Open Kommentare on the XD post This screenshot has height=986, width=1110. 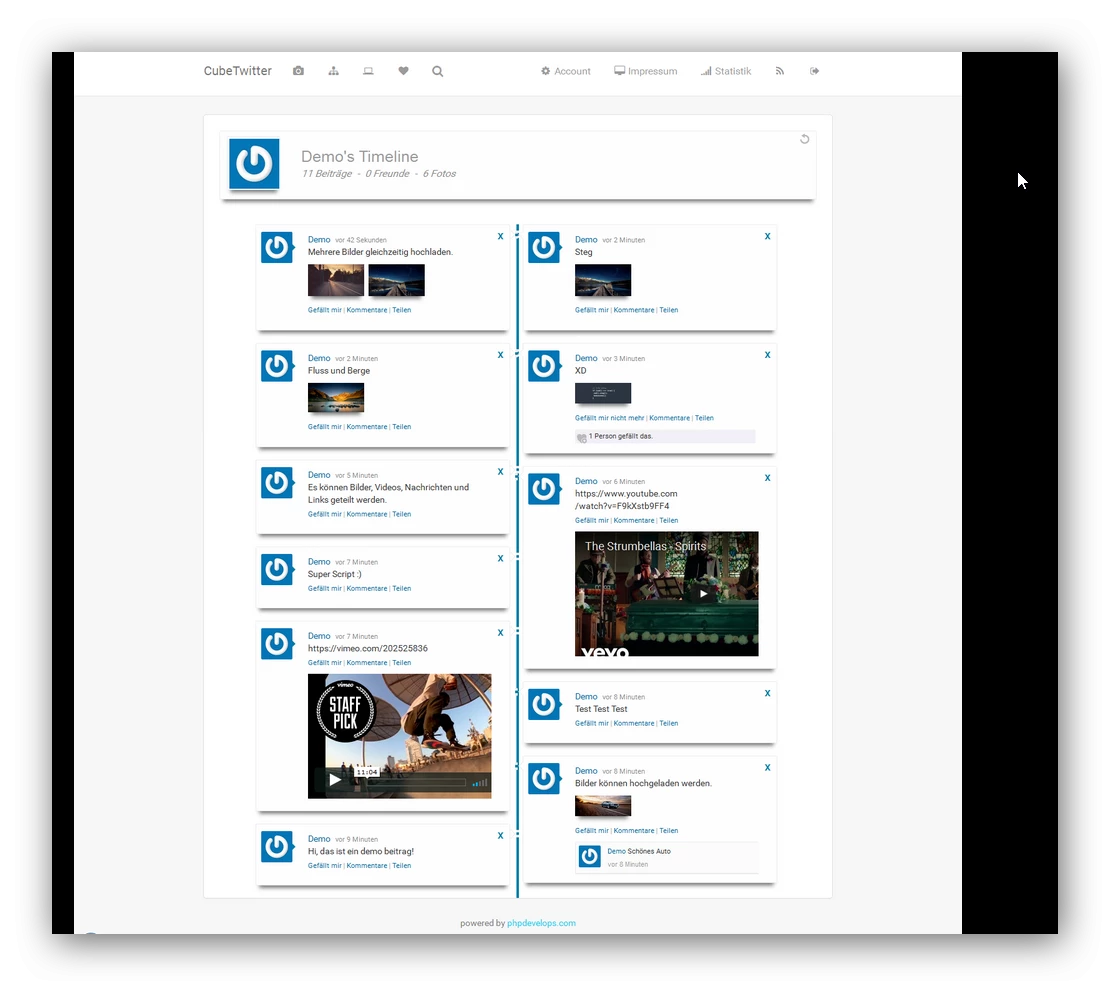click(x=669, y=418)
